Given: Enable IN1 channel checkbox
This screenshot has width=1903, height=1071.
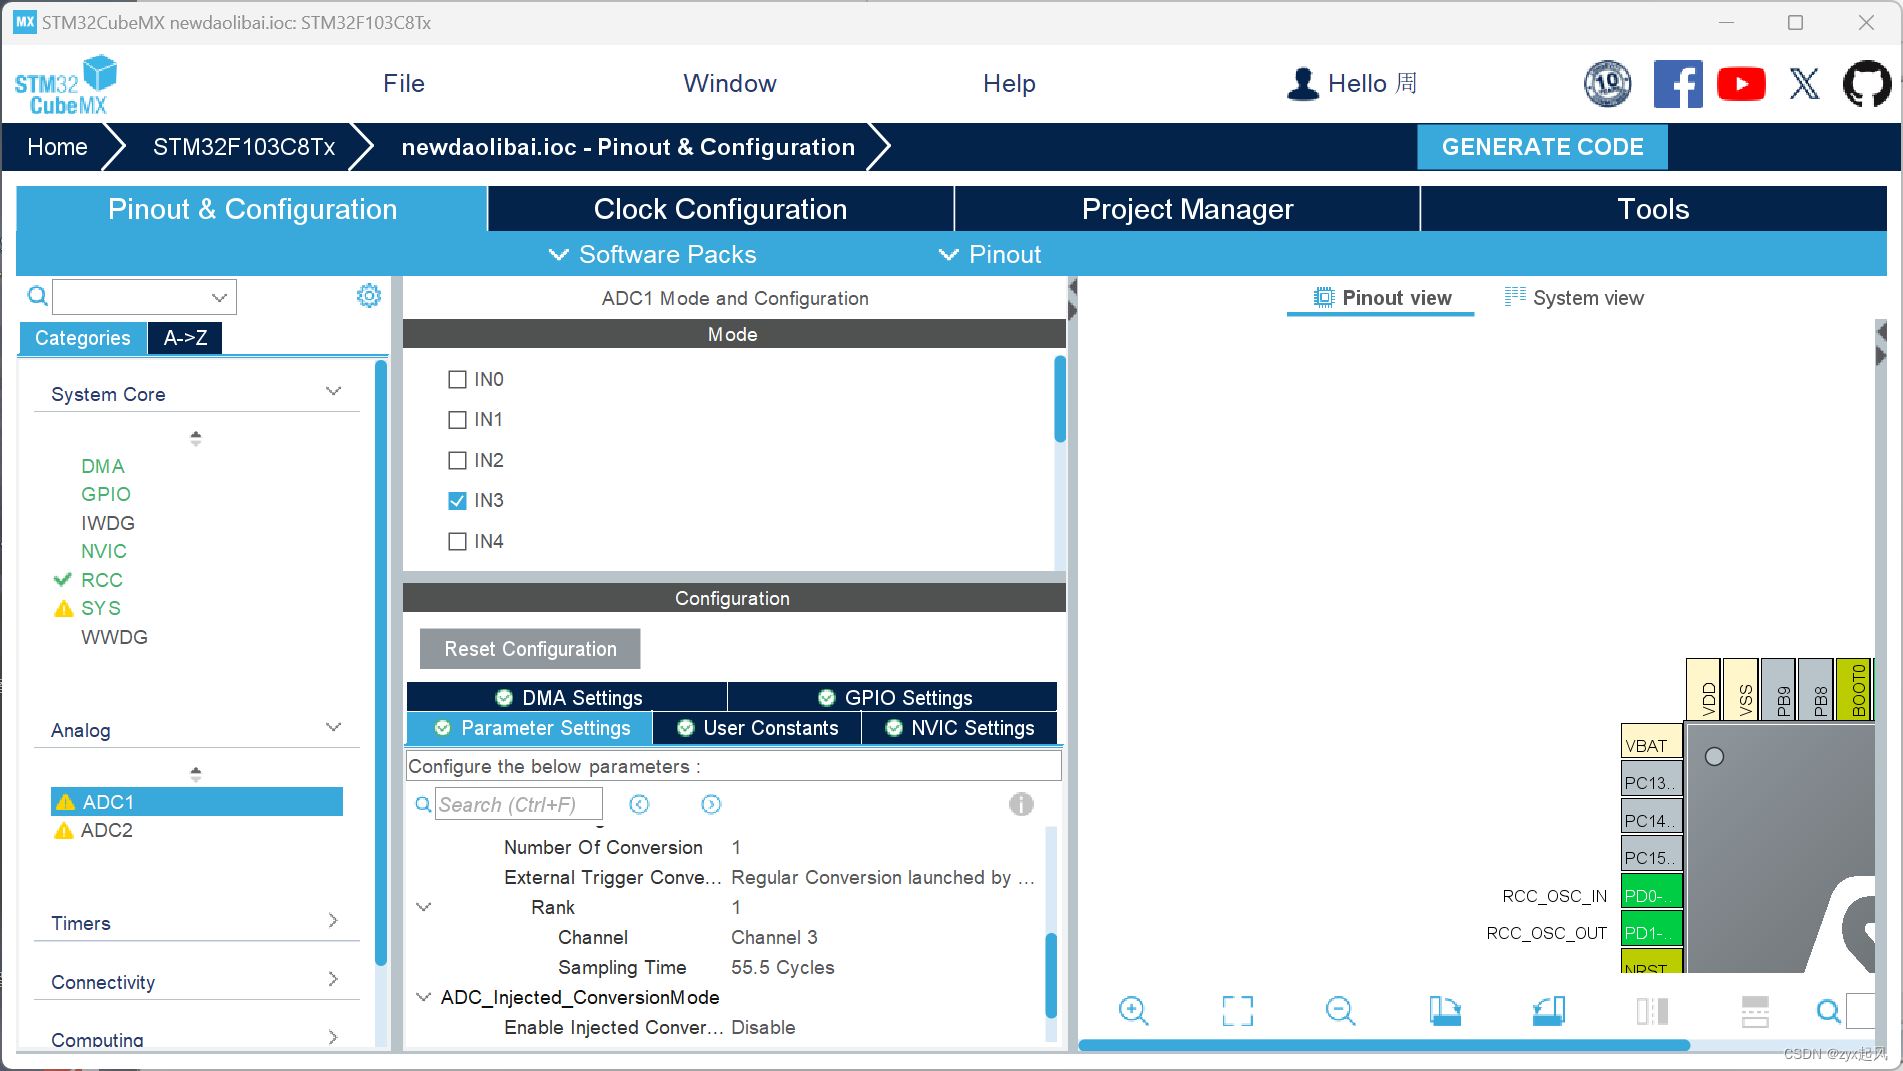Looking at the screenshot, I should pos(457,420).
